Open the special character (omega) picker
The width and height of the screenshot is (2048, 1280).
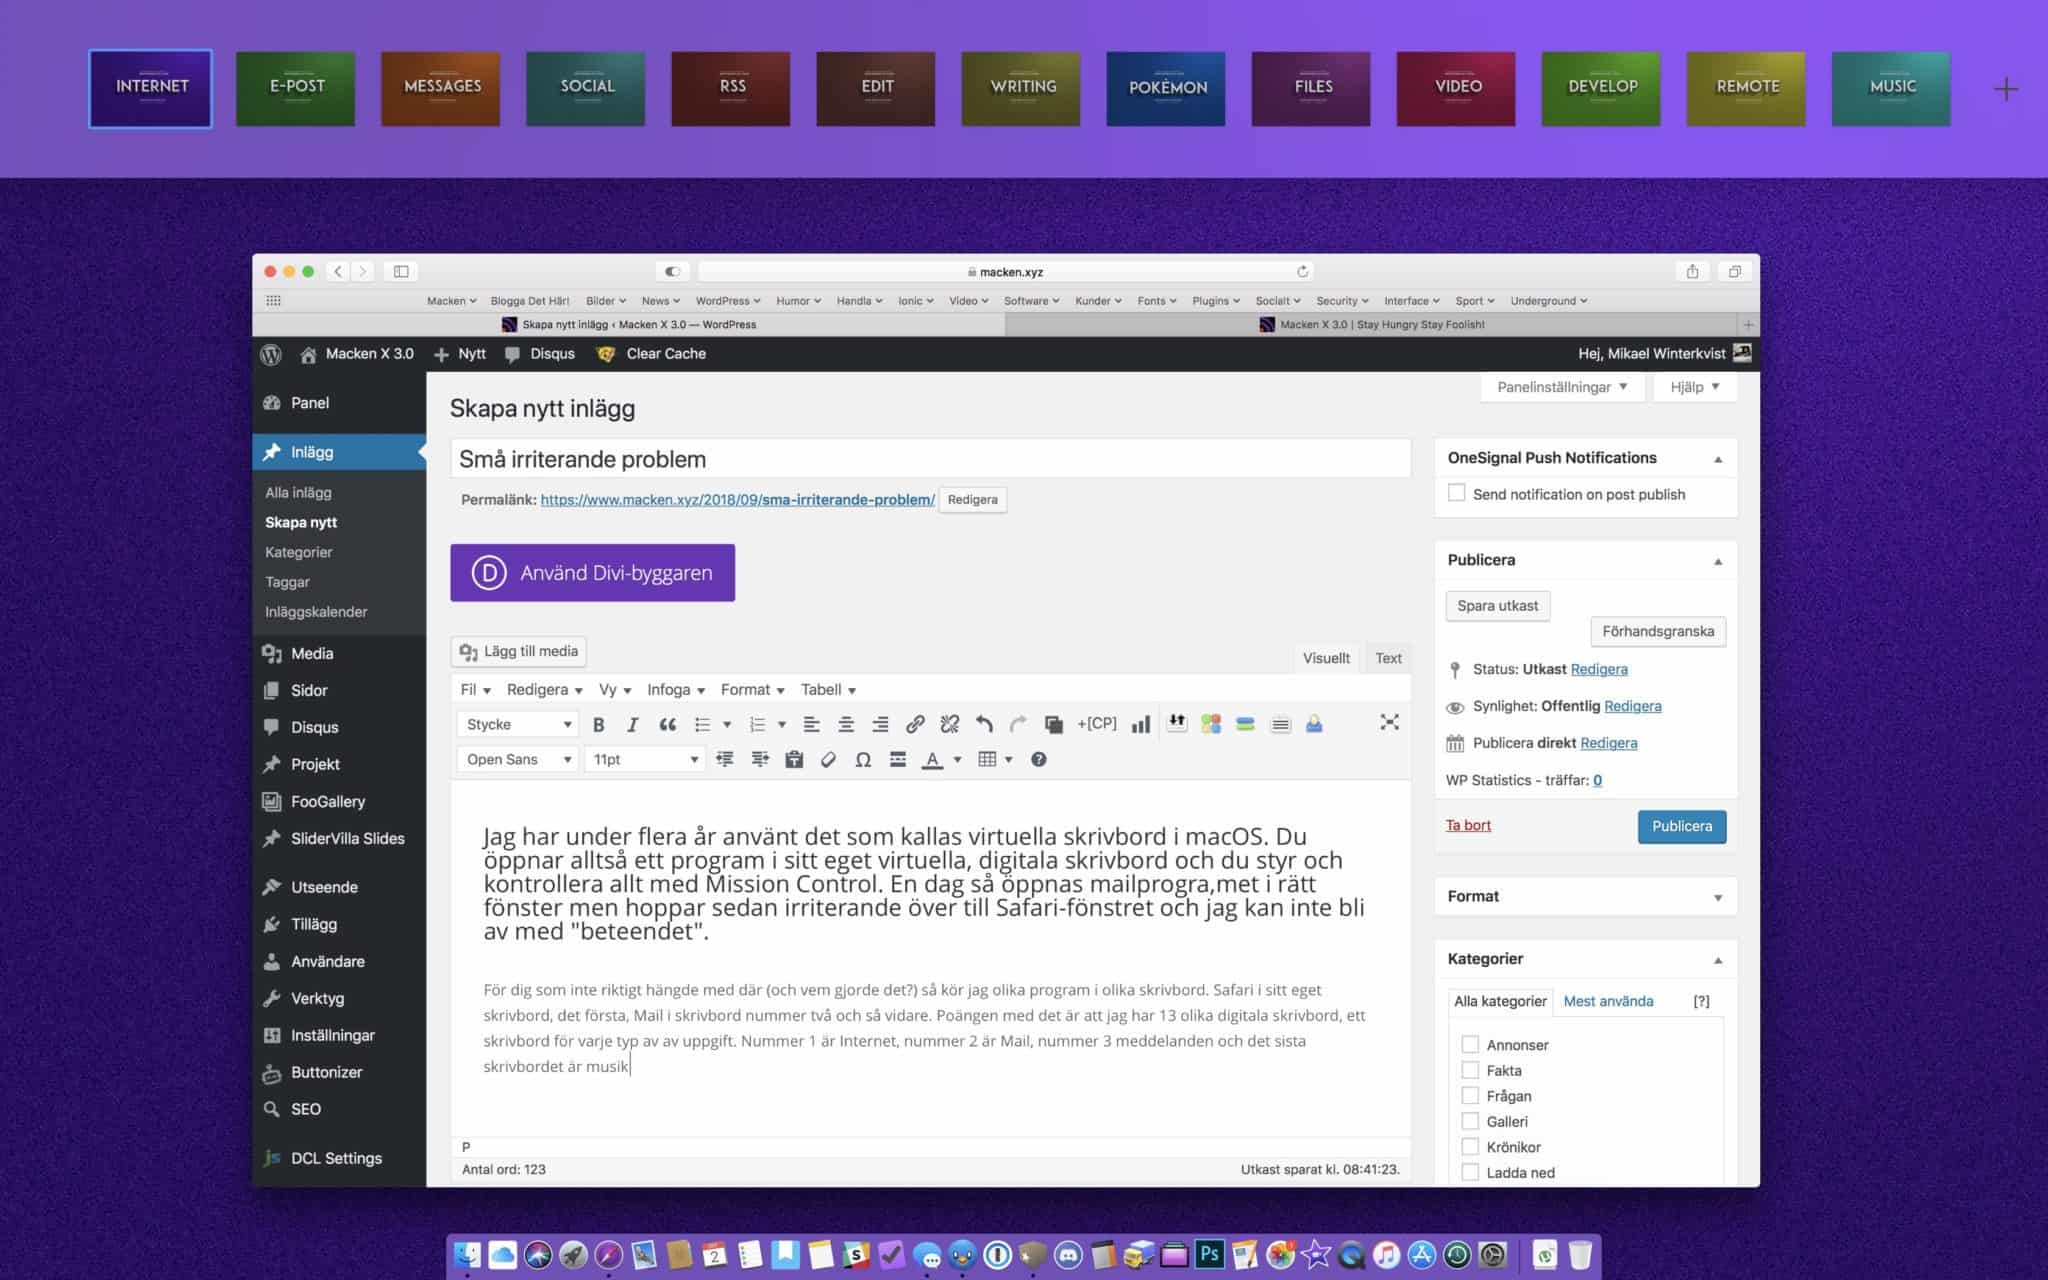[x=862, y=760]
